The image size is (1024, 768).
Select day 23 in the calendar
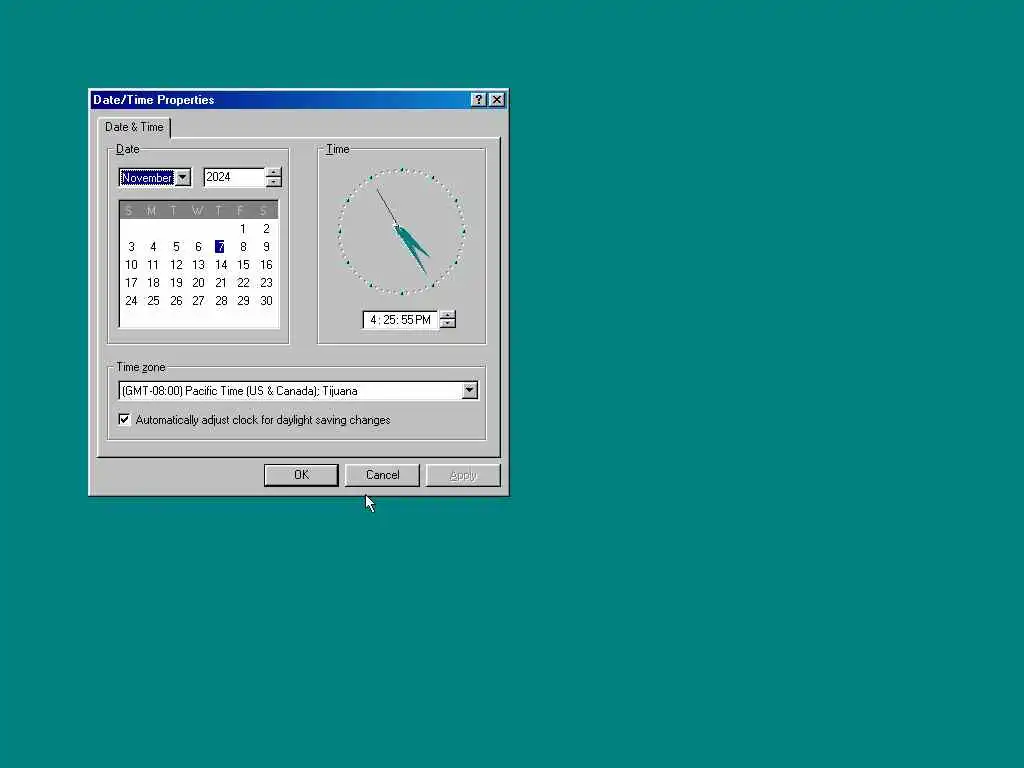[266, 283]
